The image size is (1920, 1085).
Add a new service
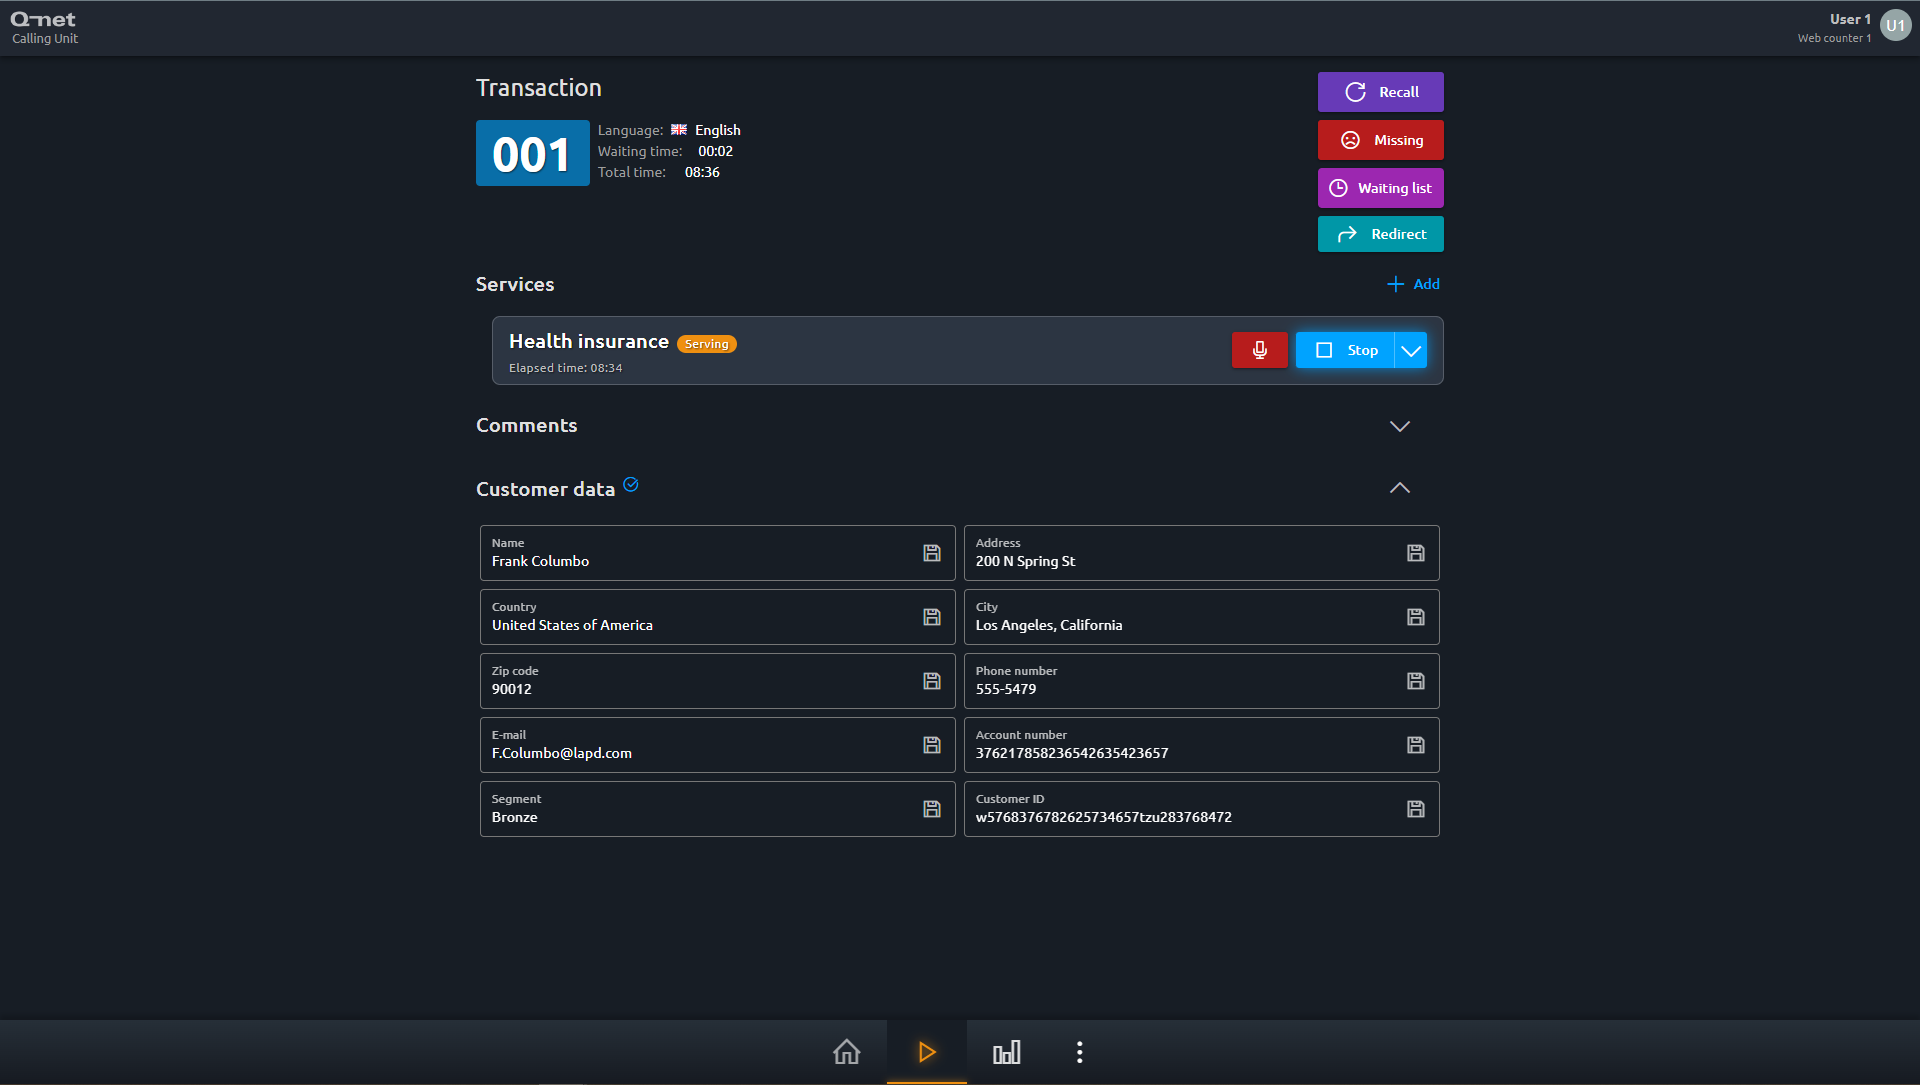coord(1414,284)
